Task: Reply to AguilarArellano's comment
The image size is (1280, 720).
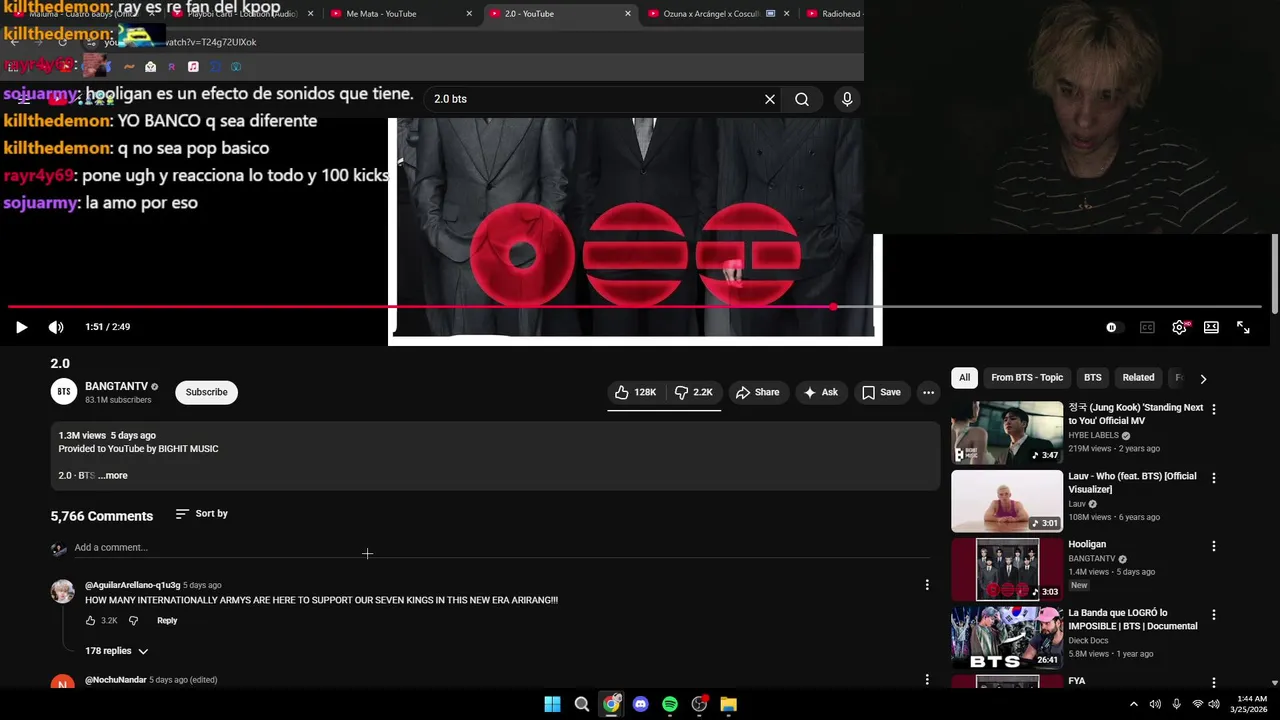Action: point(167,621)
